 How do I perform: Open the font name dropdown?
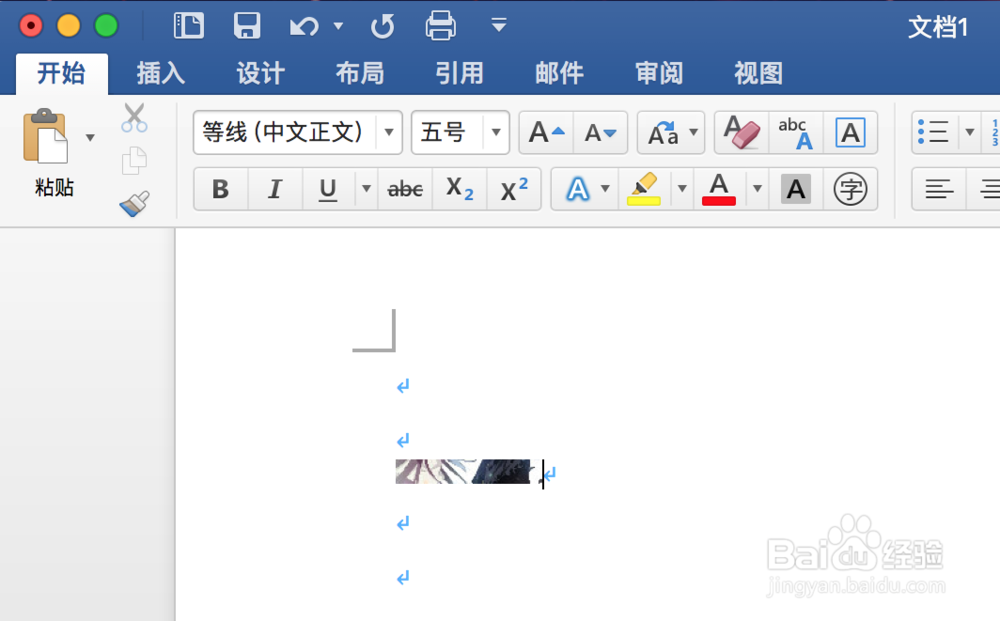[x=390, y=132]
